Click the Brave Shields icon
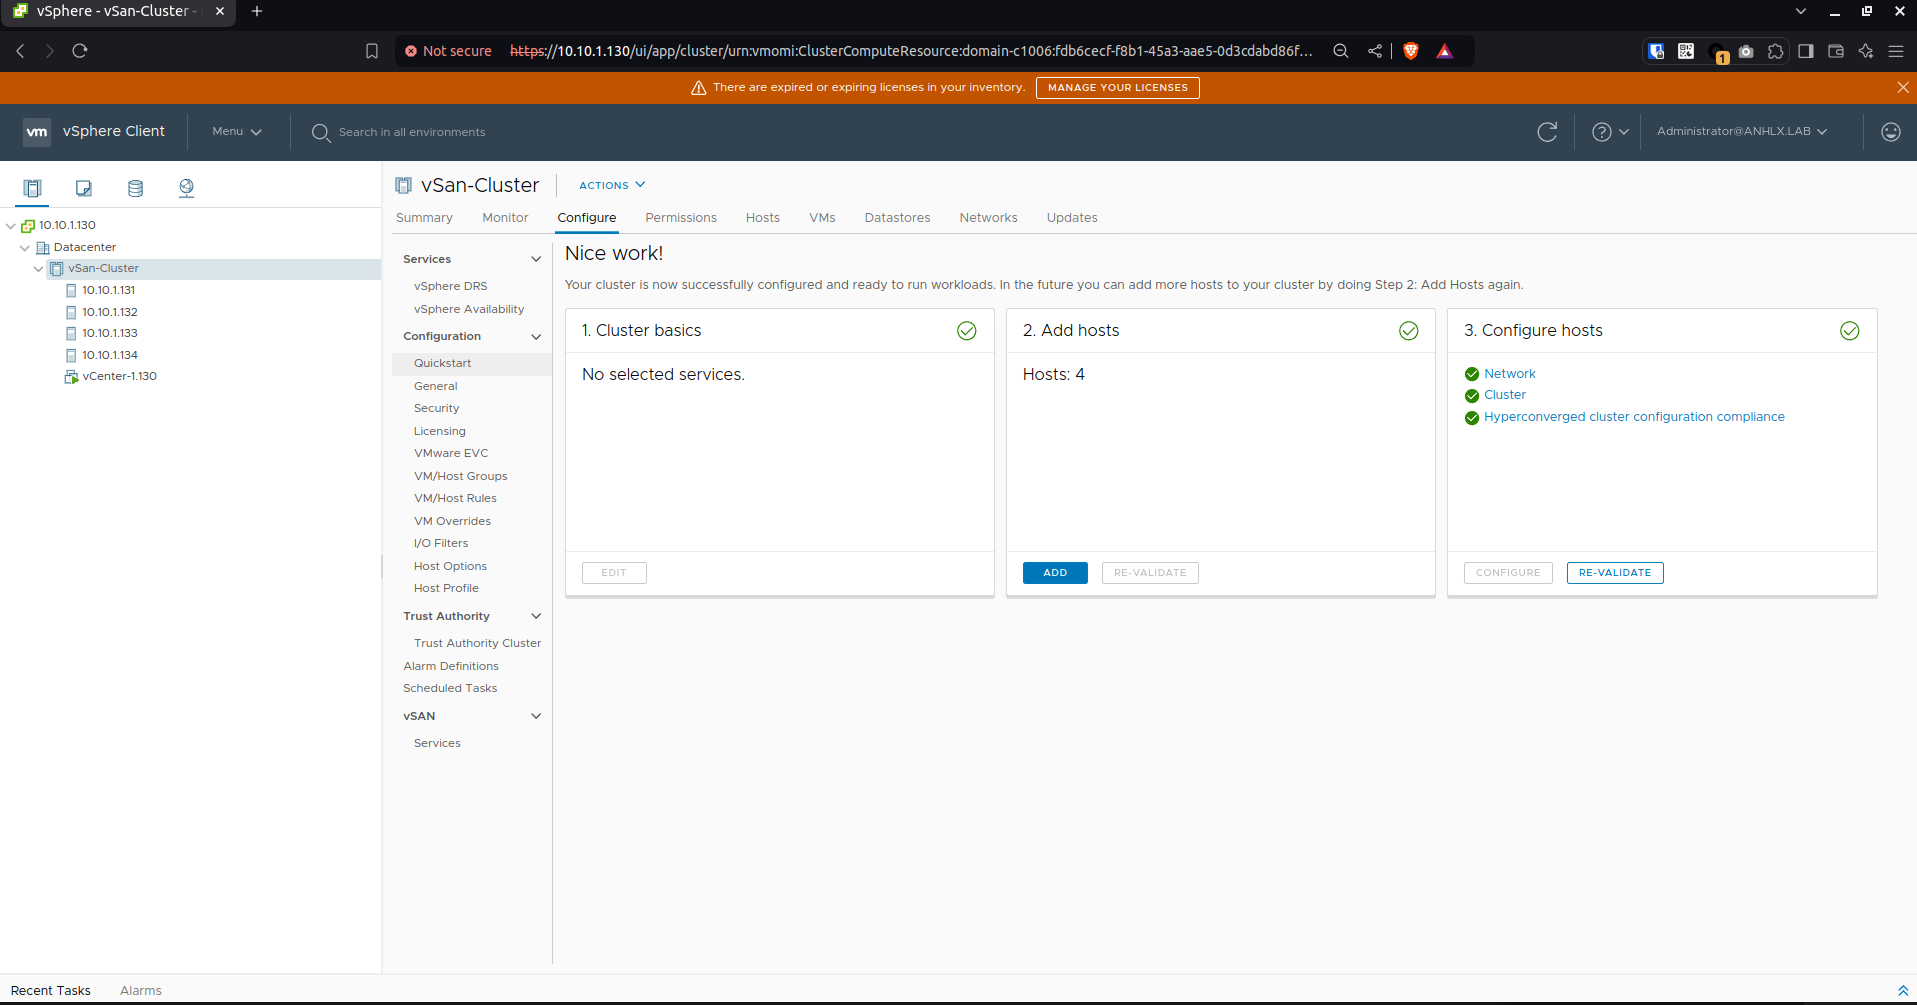The width and height of the screenshot is (1917, 1005). tap(1411, 51)
